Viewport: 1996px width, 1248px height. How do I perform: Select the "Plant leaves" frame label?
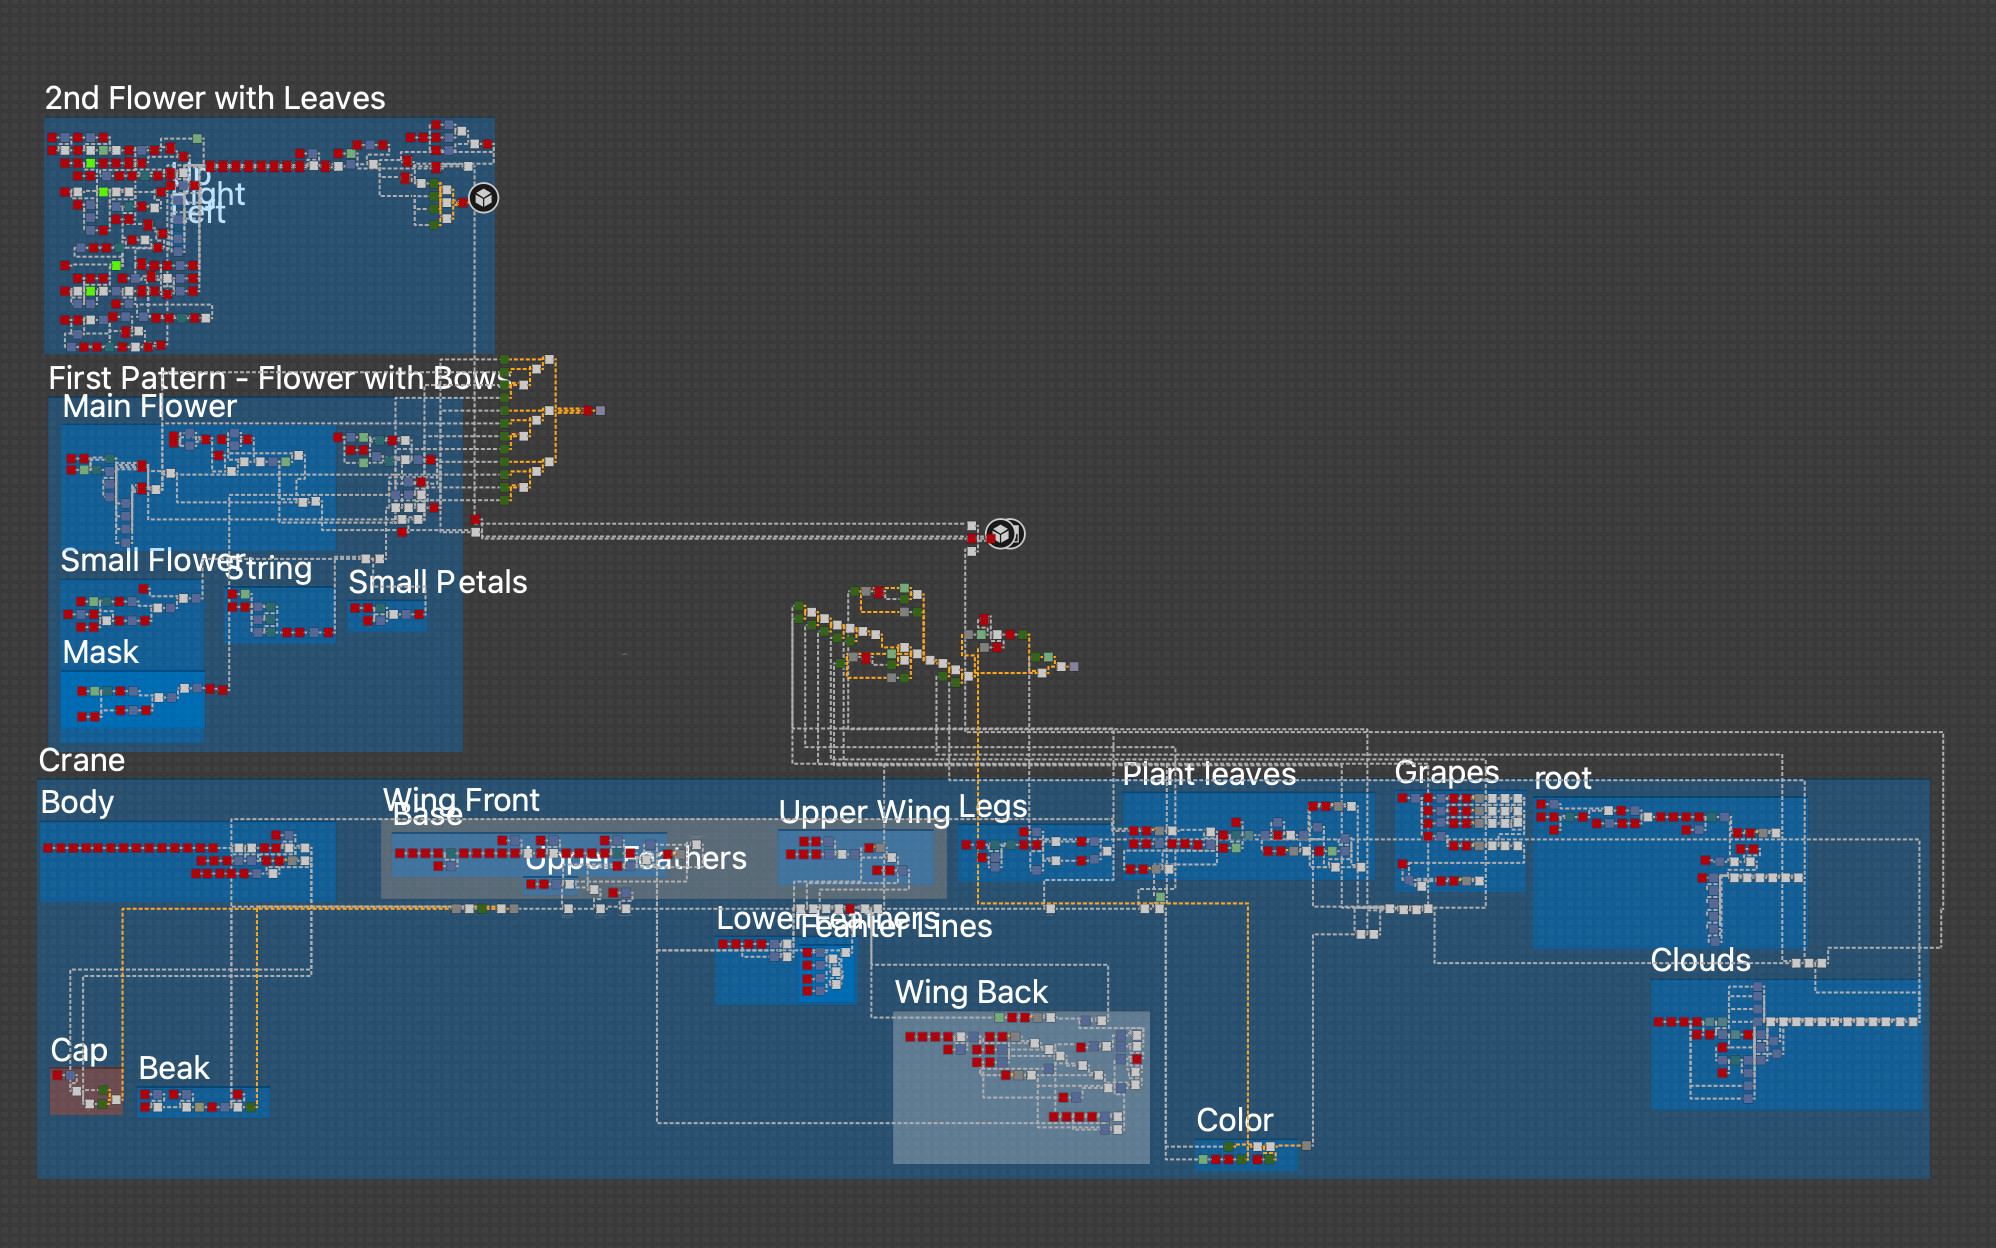[x=1209, y=774]
